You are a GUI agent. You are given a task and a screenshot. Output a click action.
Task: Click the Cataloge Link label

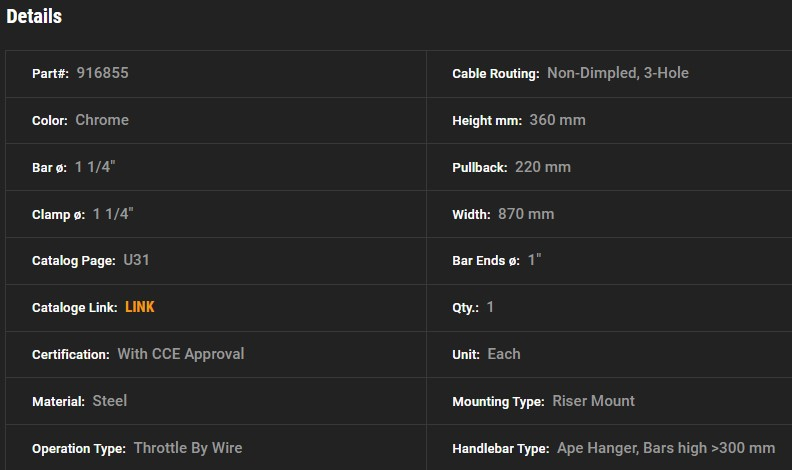(x=75, y=307)
